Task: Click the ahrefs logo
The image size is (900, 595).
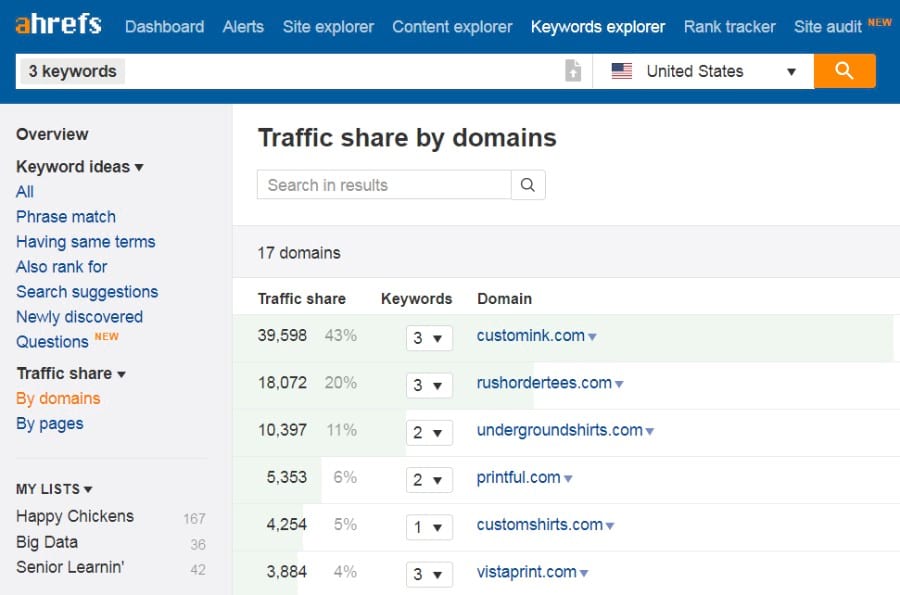Action: (57, 25)
